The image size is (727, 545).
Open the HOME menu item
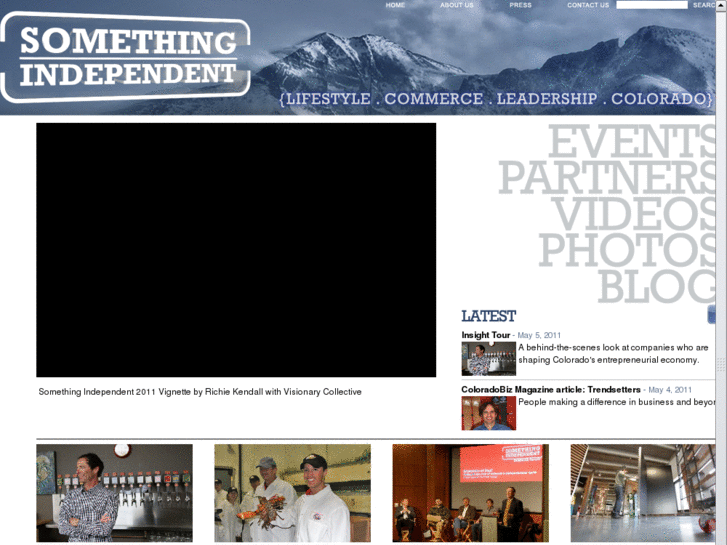(x=395, y=5)
